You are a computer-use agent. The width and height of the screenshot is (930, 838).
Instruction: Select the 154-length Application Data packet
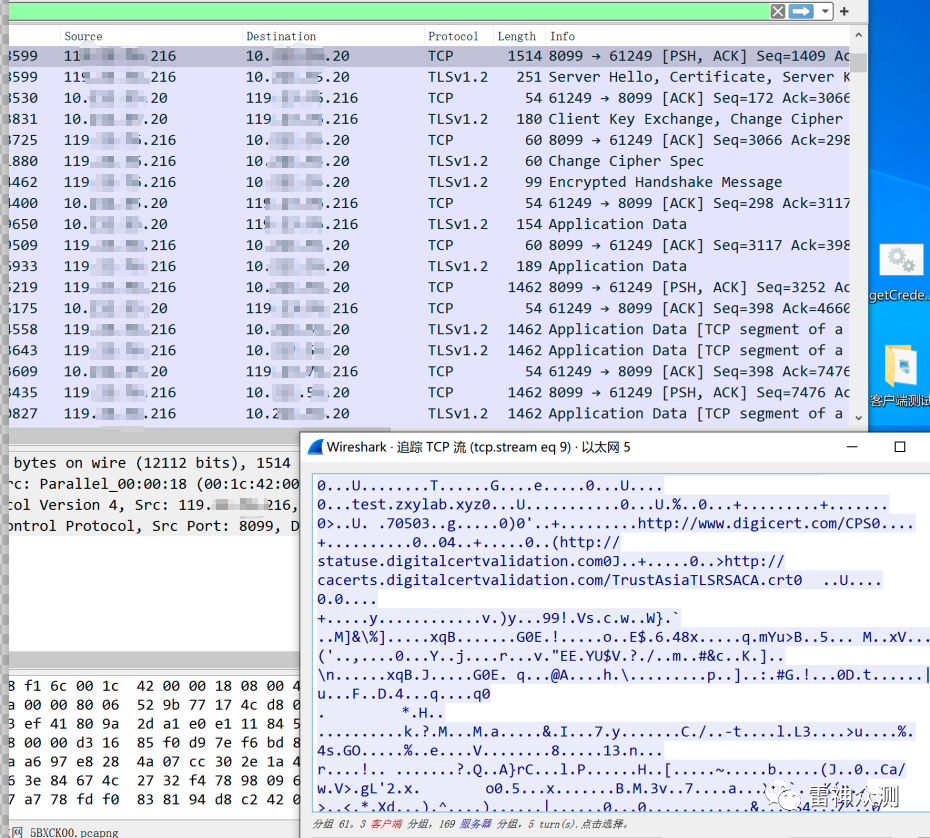(x=429, y=224)
